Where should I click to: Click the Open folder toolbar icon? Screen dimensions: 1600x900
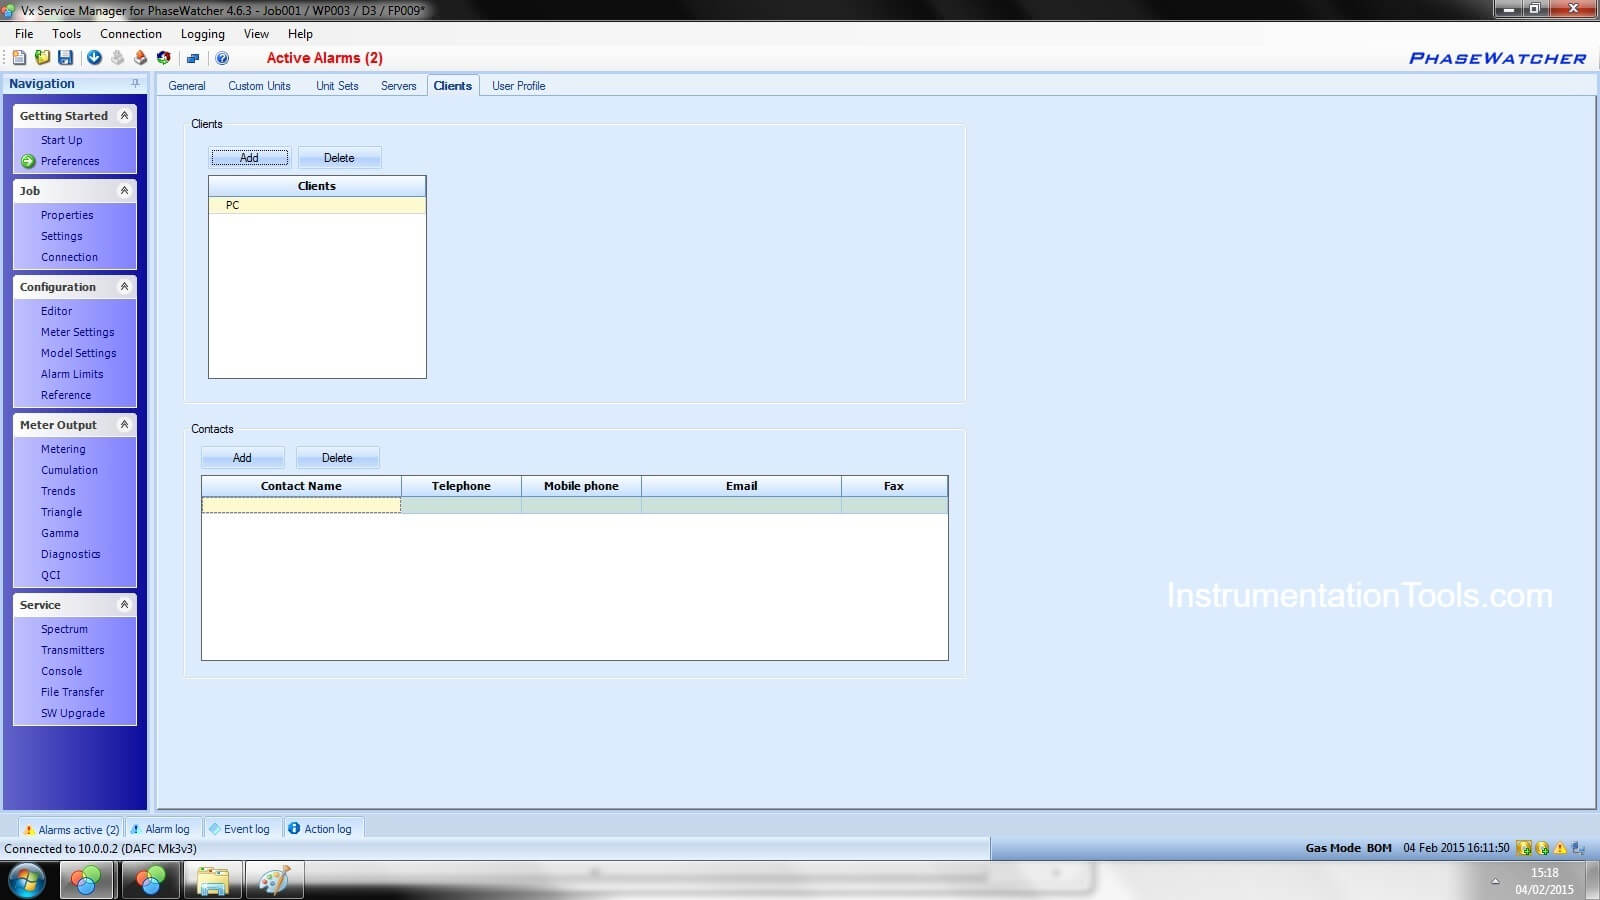point(42,58)
